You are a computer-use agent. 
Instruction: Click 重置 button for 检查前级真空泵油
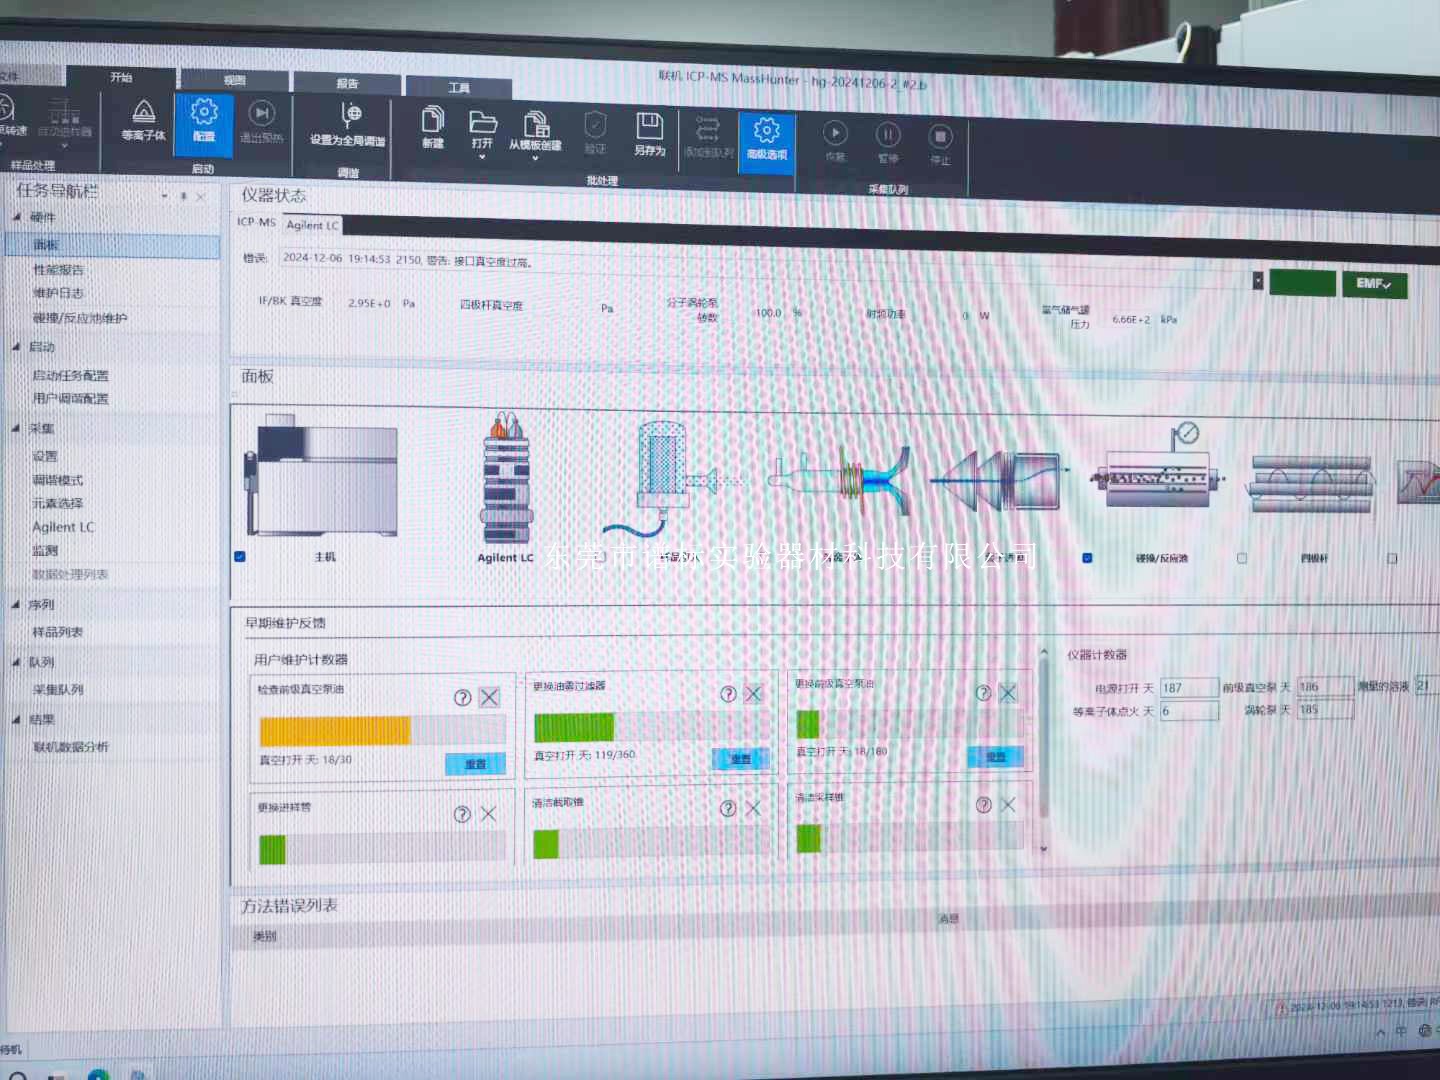[x=475, y=764]
